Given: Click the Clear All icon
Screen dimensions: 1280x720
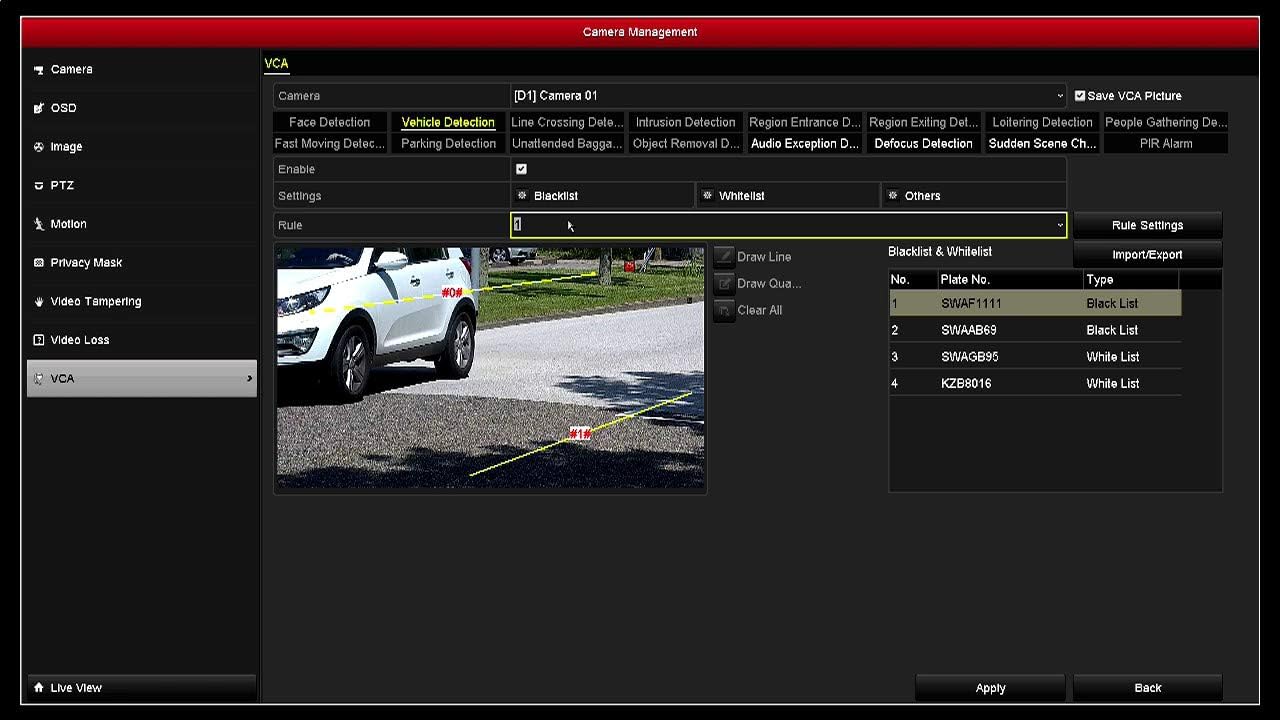Looking at the screenshot, I should point(724,310).
